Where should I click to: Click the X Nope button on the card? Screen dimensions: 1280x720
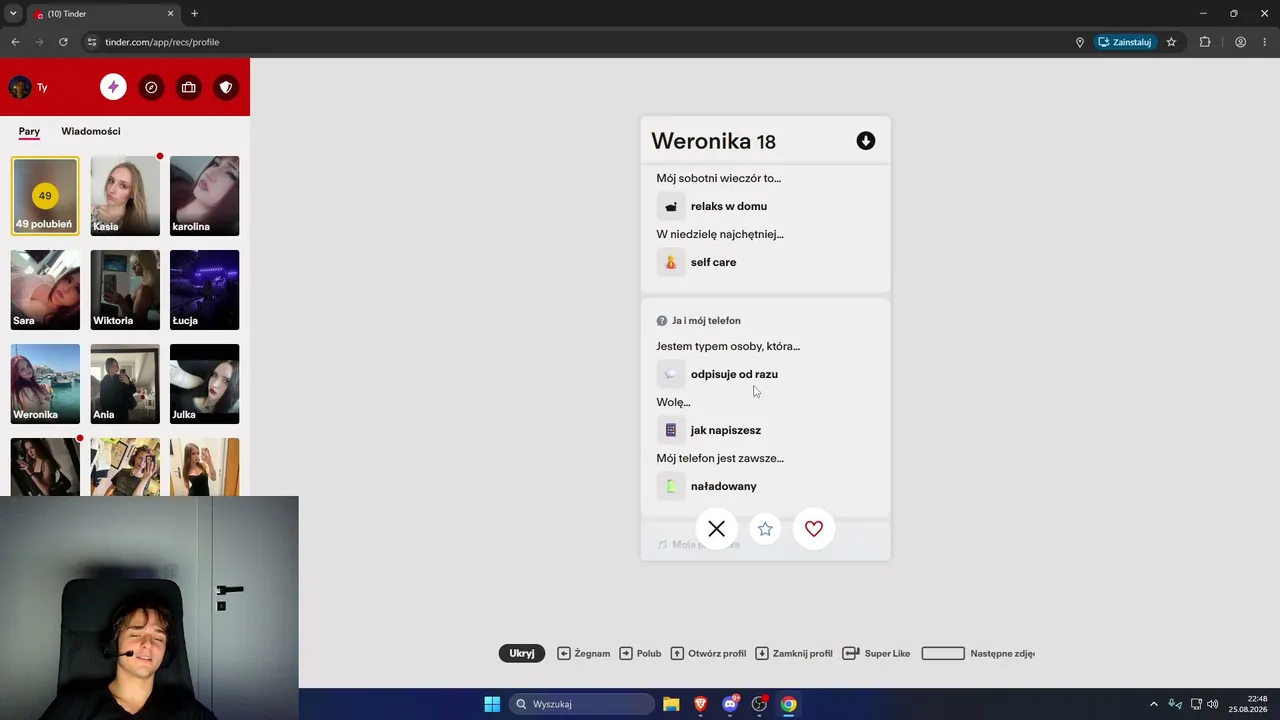click(x=717, y=529)
